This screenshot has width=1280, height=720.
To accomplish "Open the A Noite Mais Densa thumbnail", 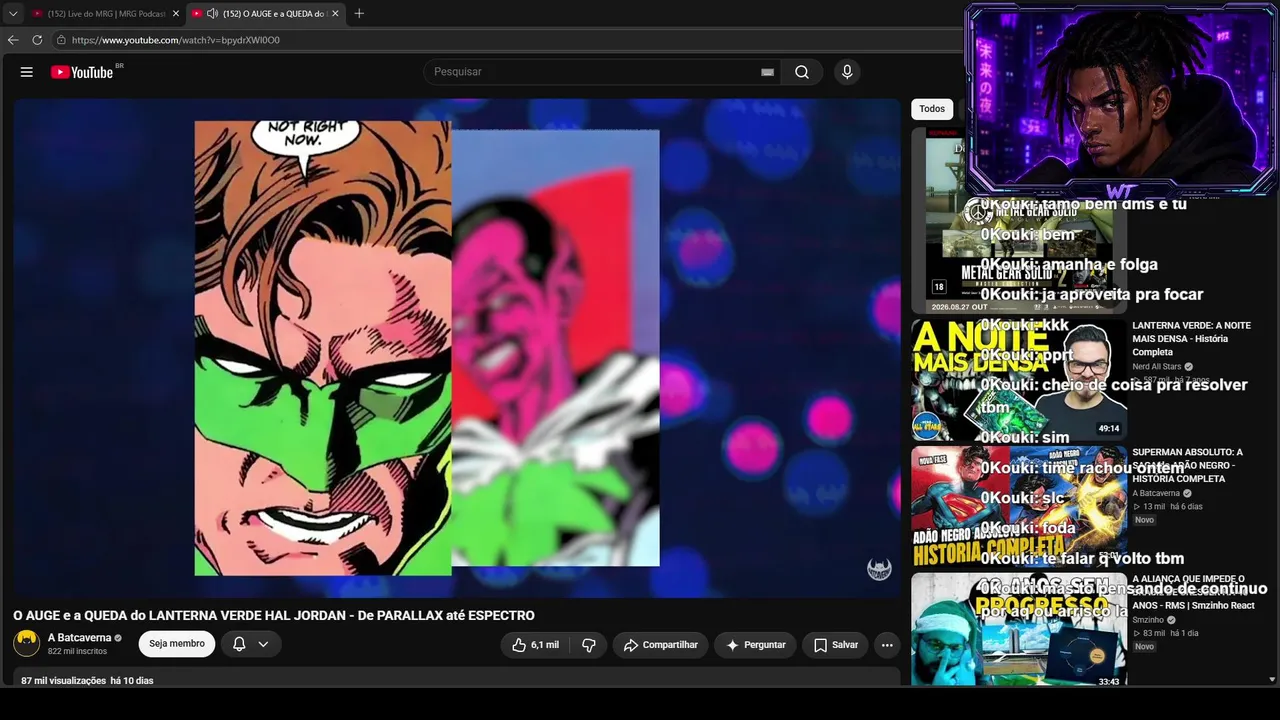I will tap(1019, 380).
